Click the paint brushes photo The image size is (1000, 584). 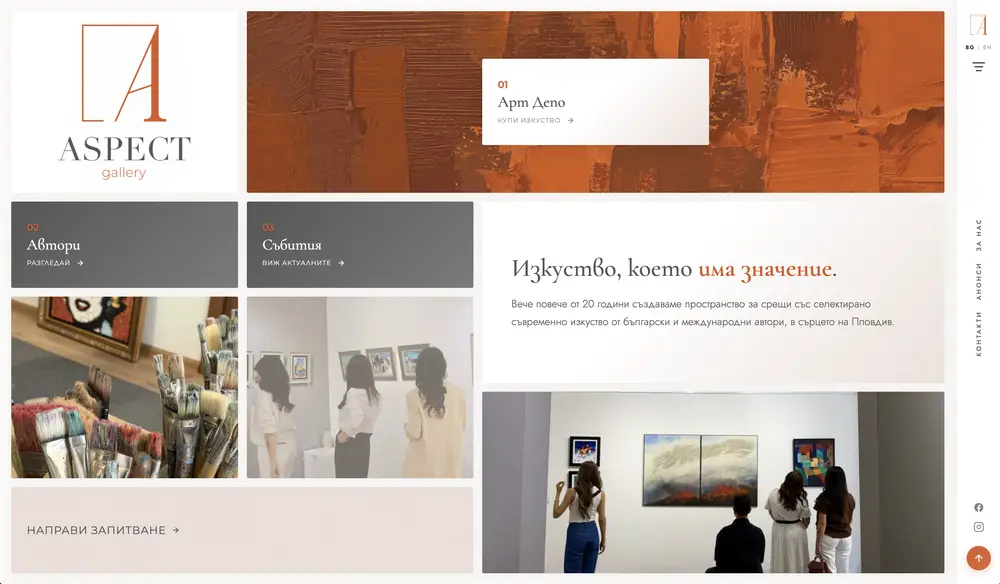(x=124, y=387)
